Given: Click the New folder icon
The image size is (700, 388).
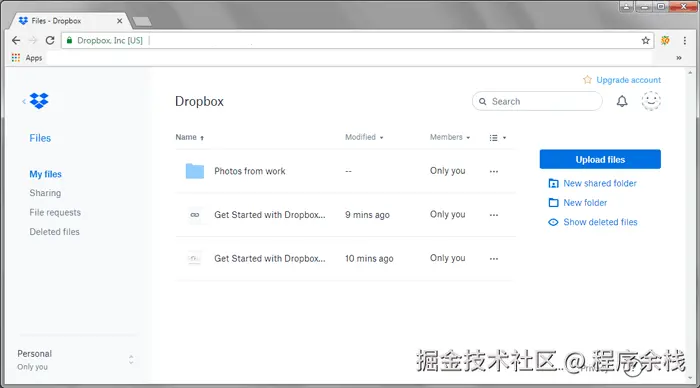Looking at the screenshot, I should (553, 203).
